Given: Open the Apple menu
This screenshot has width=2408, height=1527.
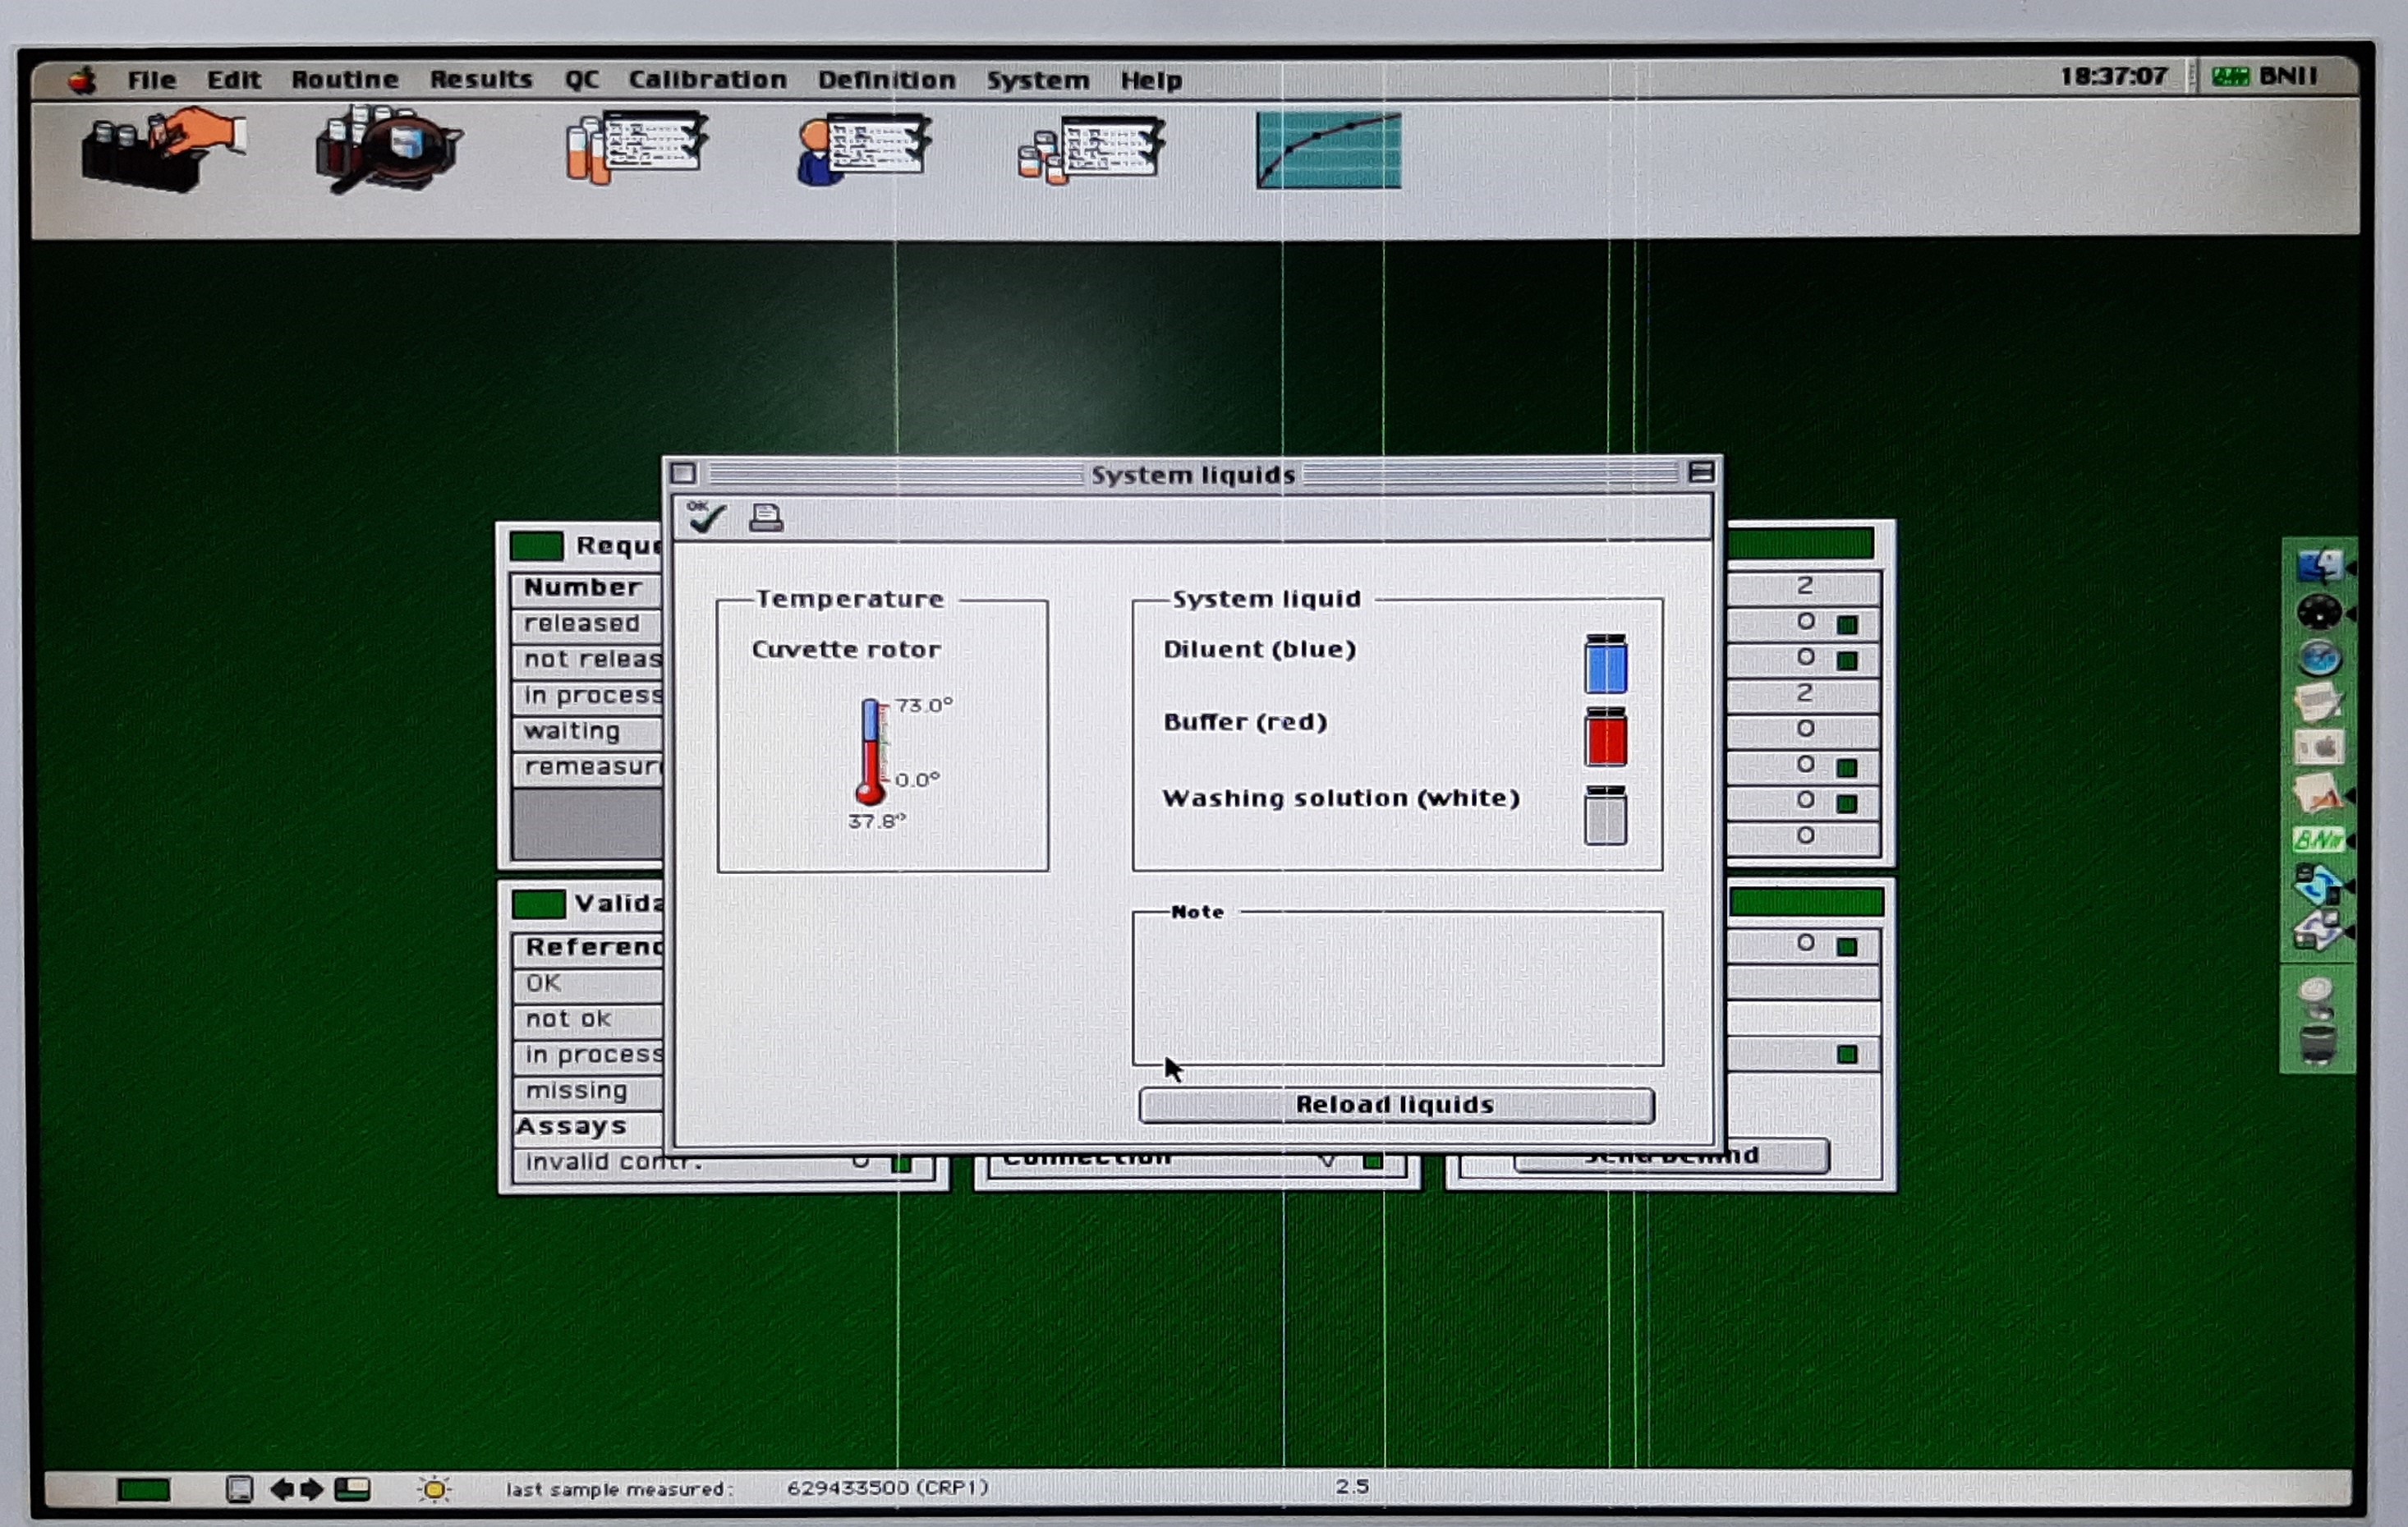Looking at the screenshot, I should pos(82,80).
